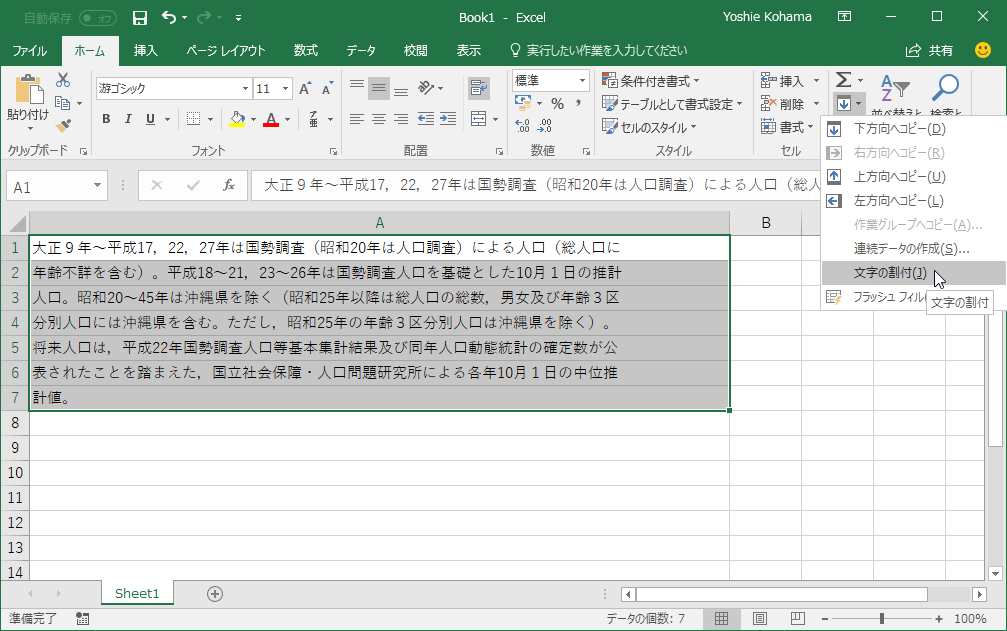Click the Save floppy disk icon
Screen dimensions: 1007x631
139,18
